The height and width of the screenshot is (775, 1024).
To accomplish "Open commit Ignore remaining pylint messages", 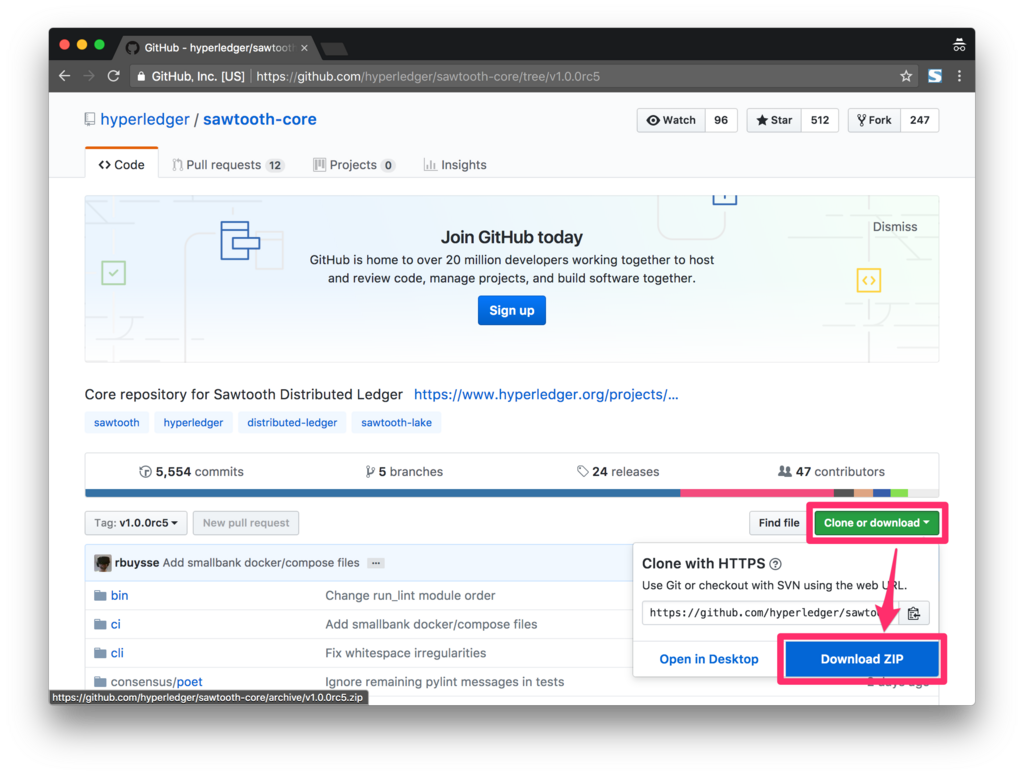I will pos(445,682).
